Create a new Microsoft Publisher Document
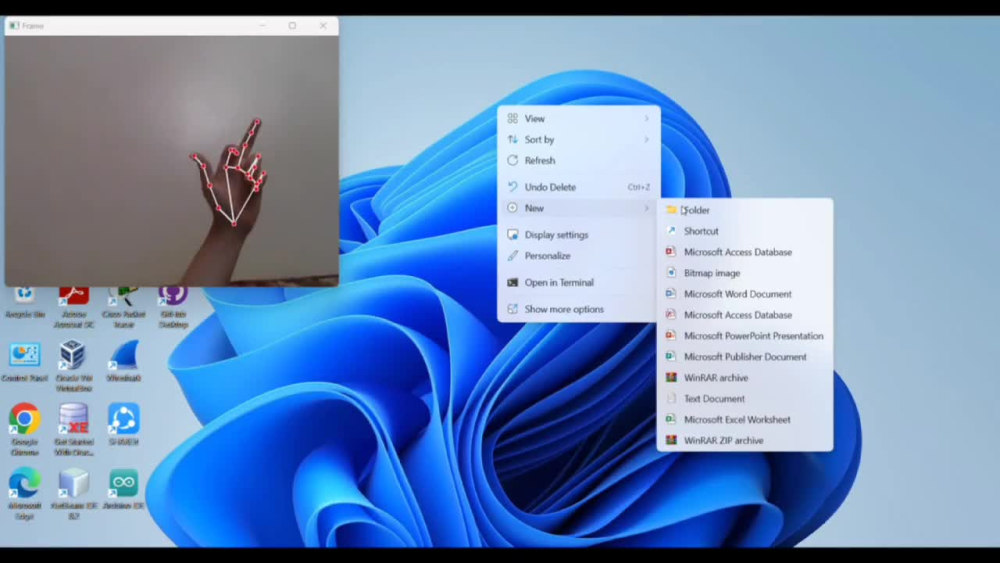Viewport: 1000px width, 563px height. click(744, 357)
